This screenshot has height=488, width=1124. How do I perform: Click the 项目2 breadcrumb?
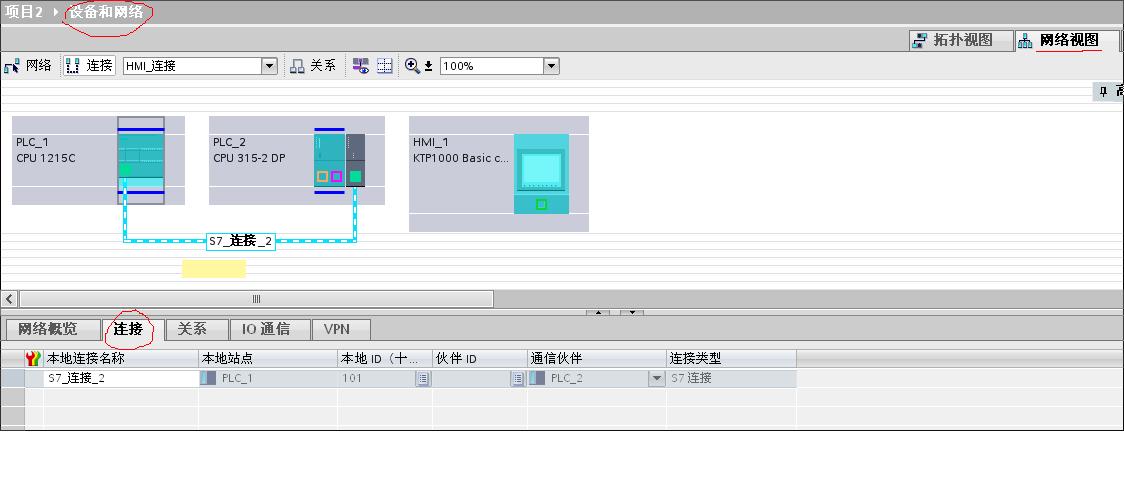[24, 12]
